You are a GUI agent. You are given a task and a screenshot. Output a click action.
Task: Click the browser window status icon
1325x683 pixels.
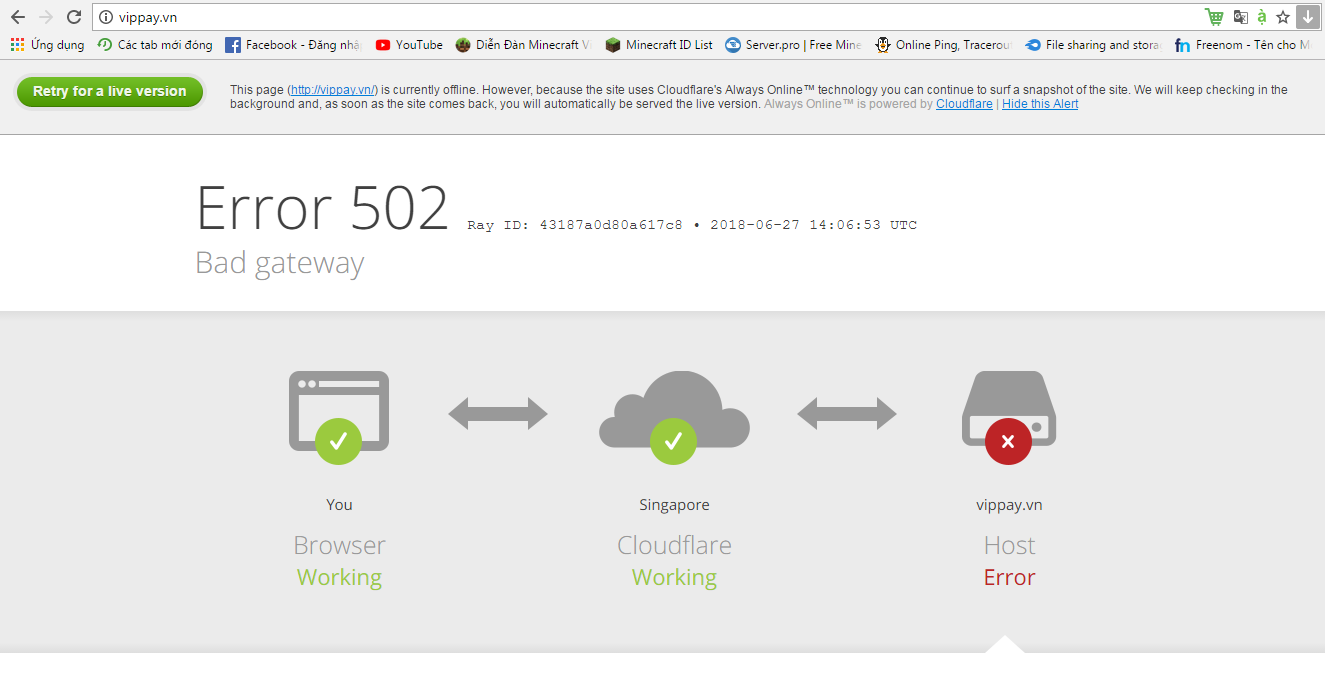click(339, 417)
